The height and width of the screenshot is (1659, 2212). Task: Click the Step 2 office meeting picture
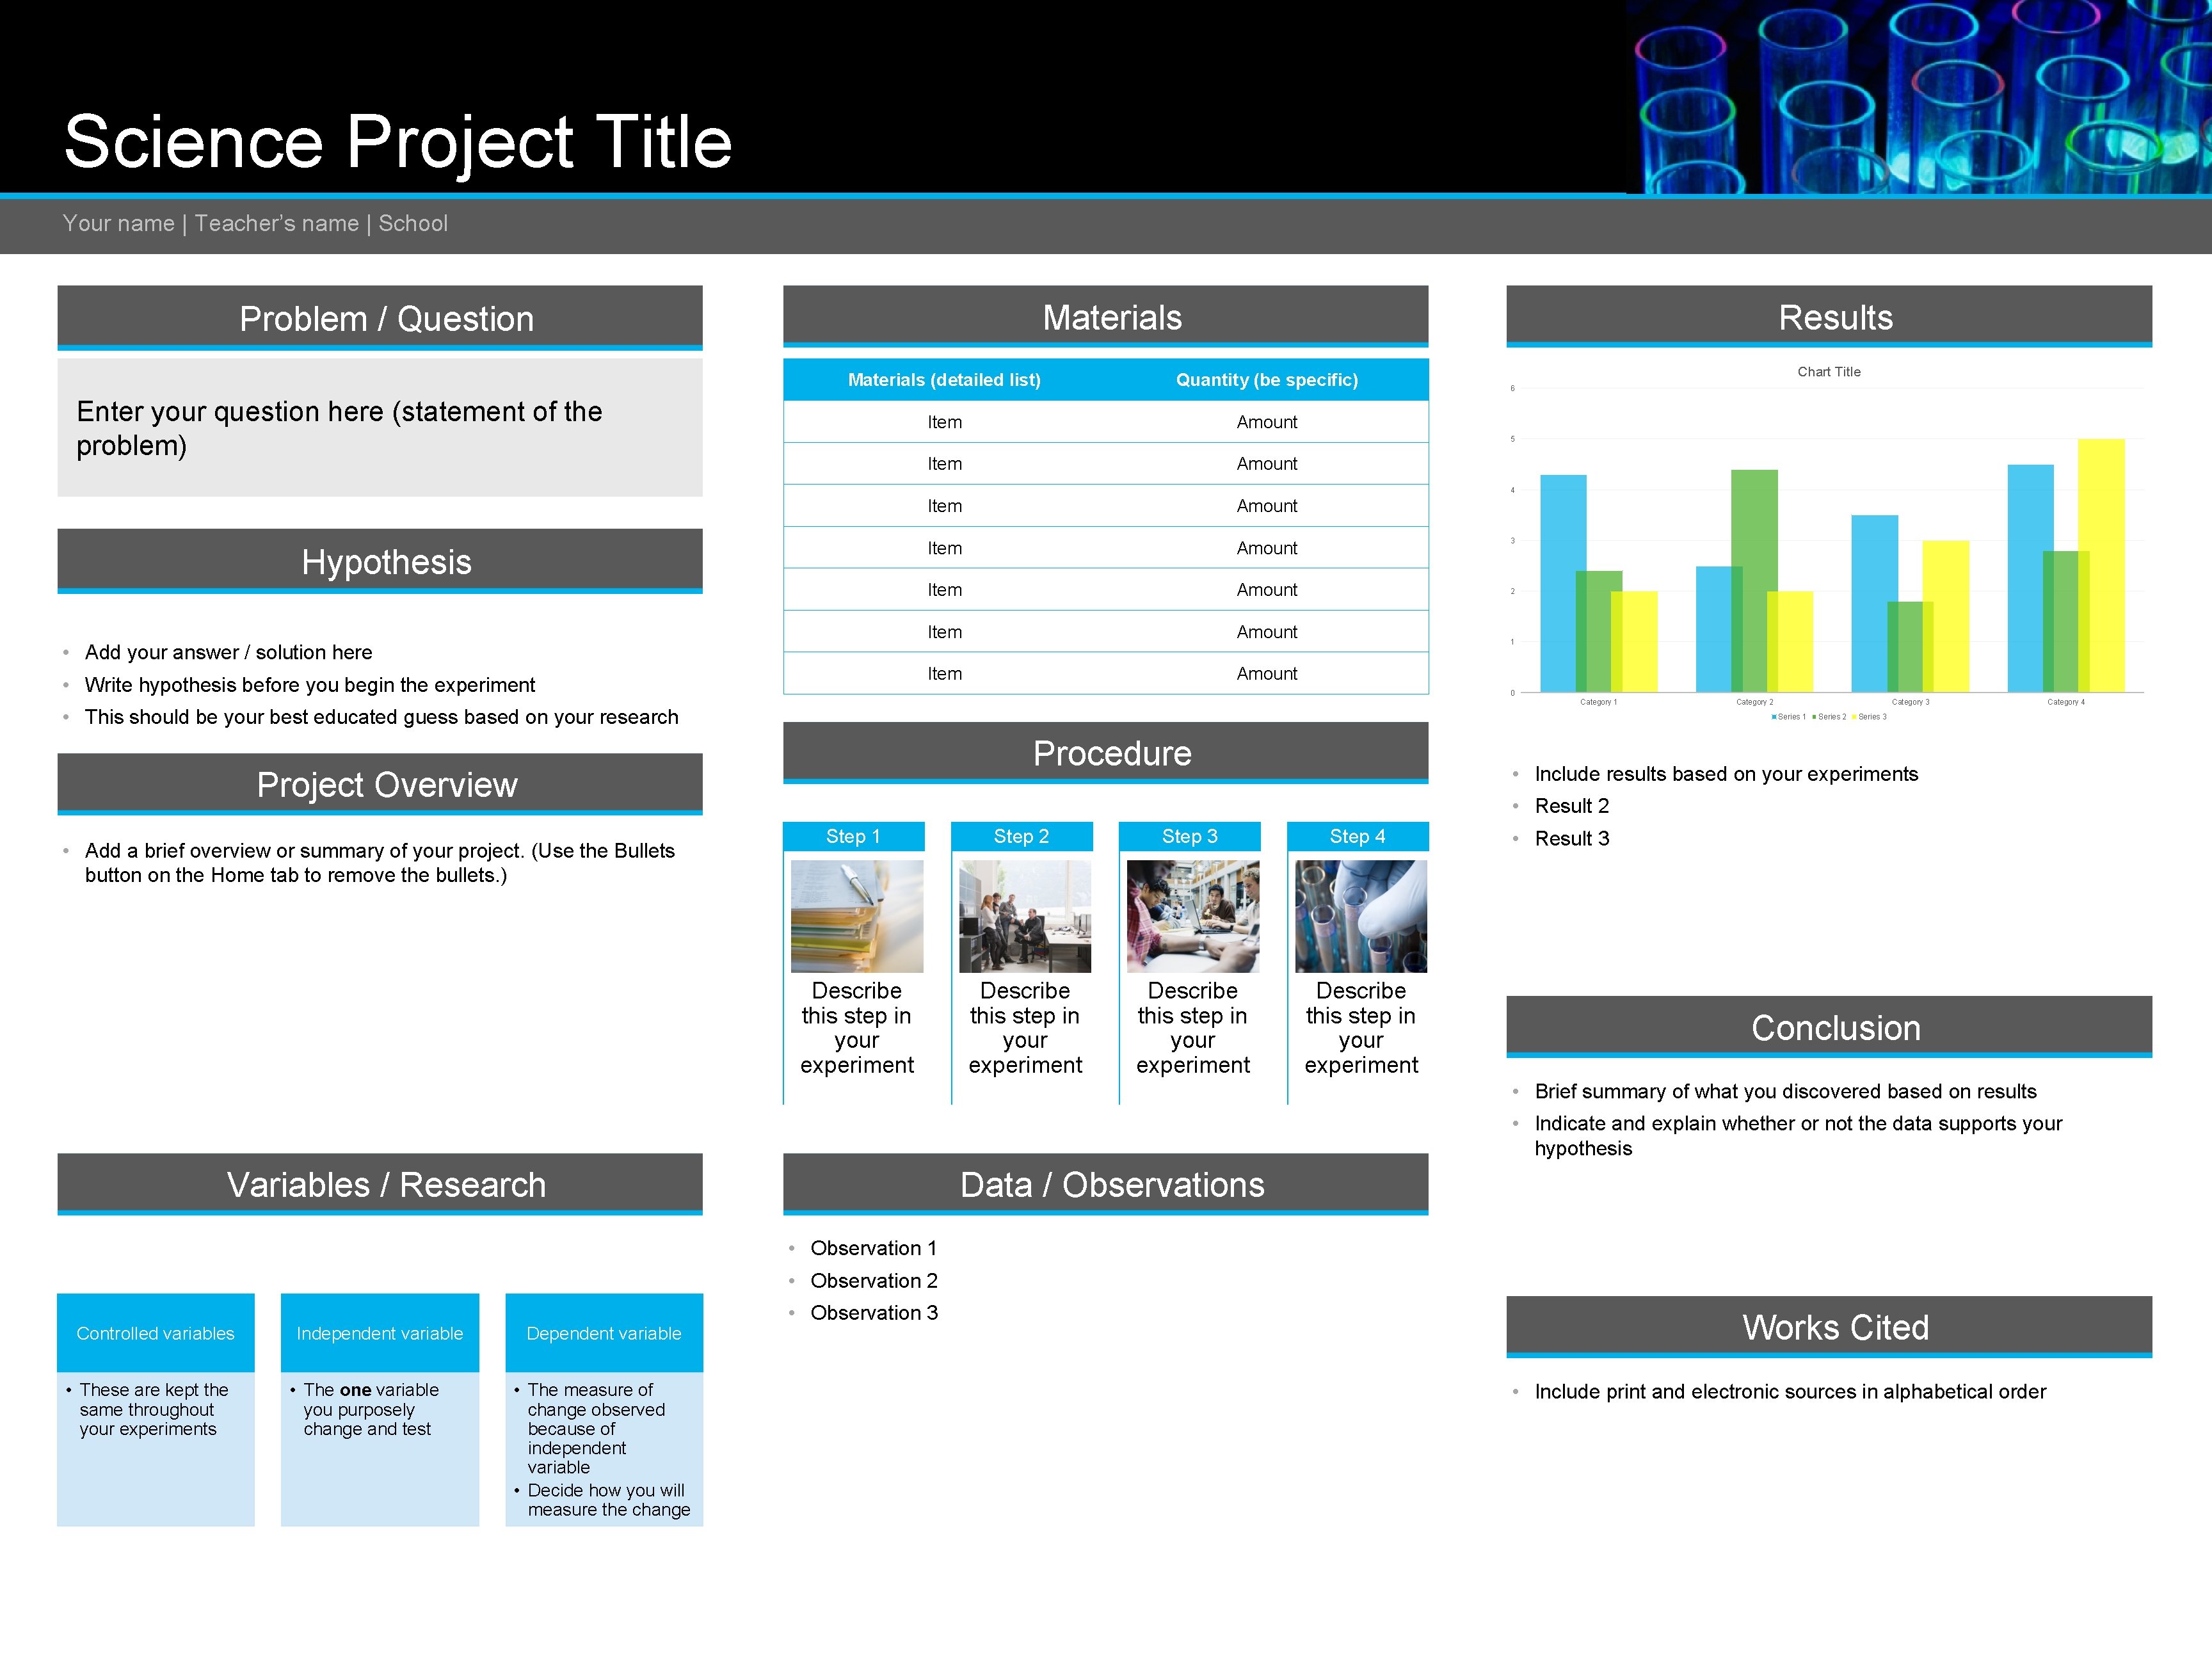pos(1024,916)
